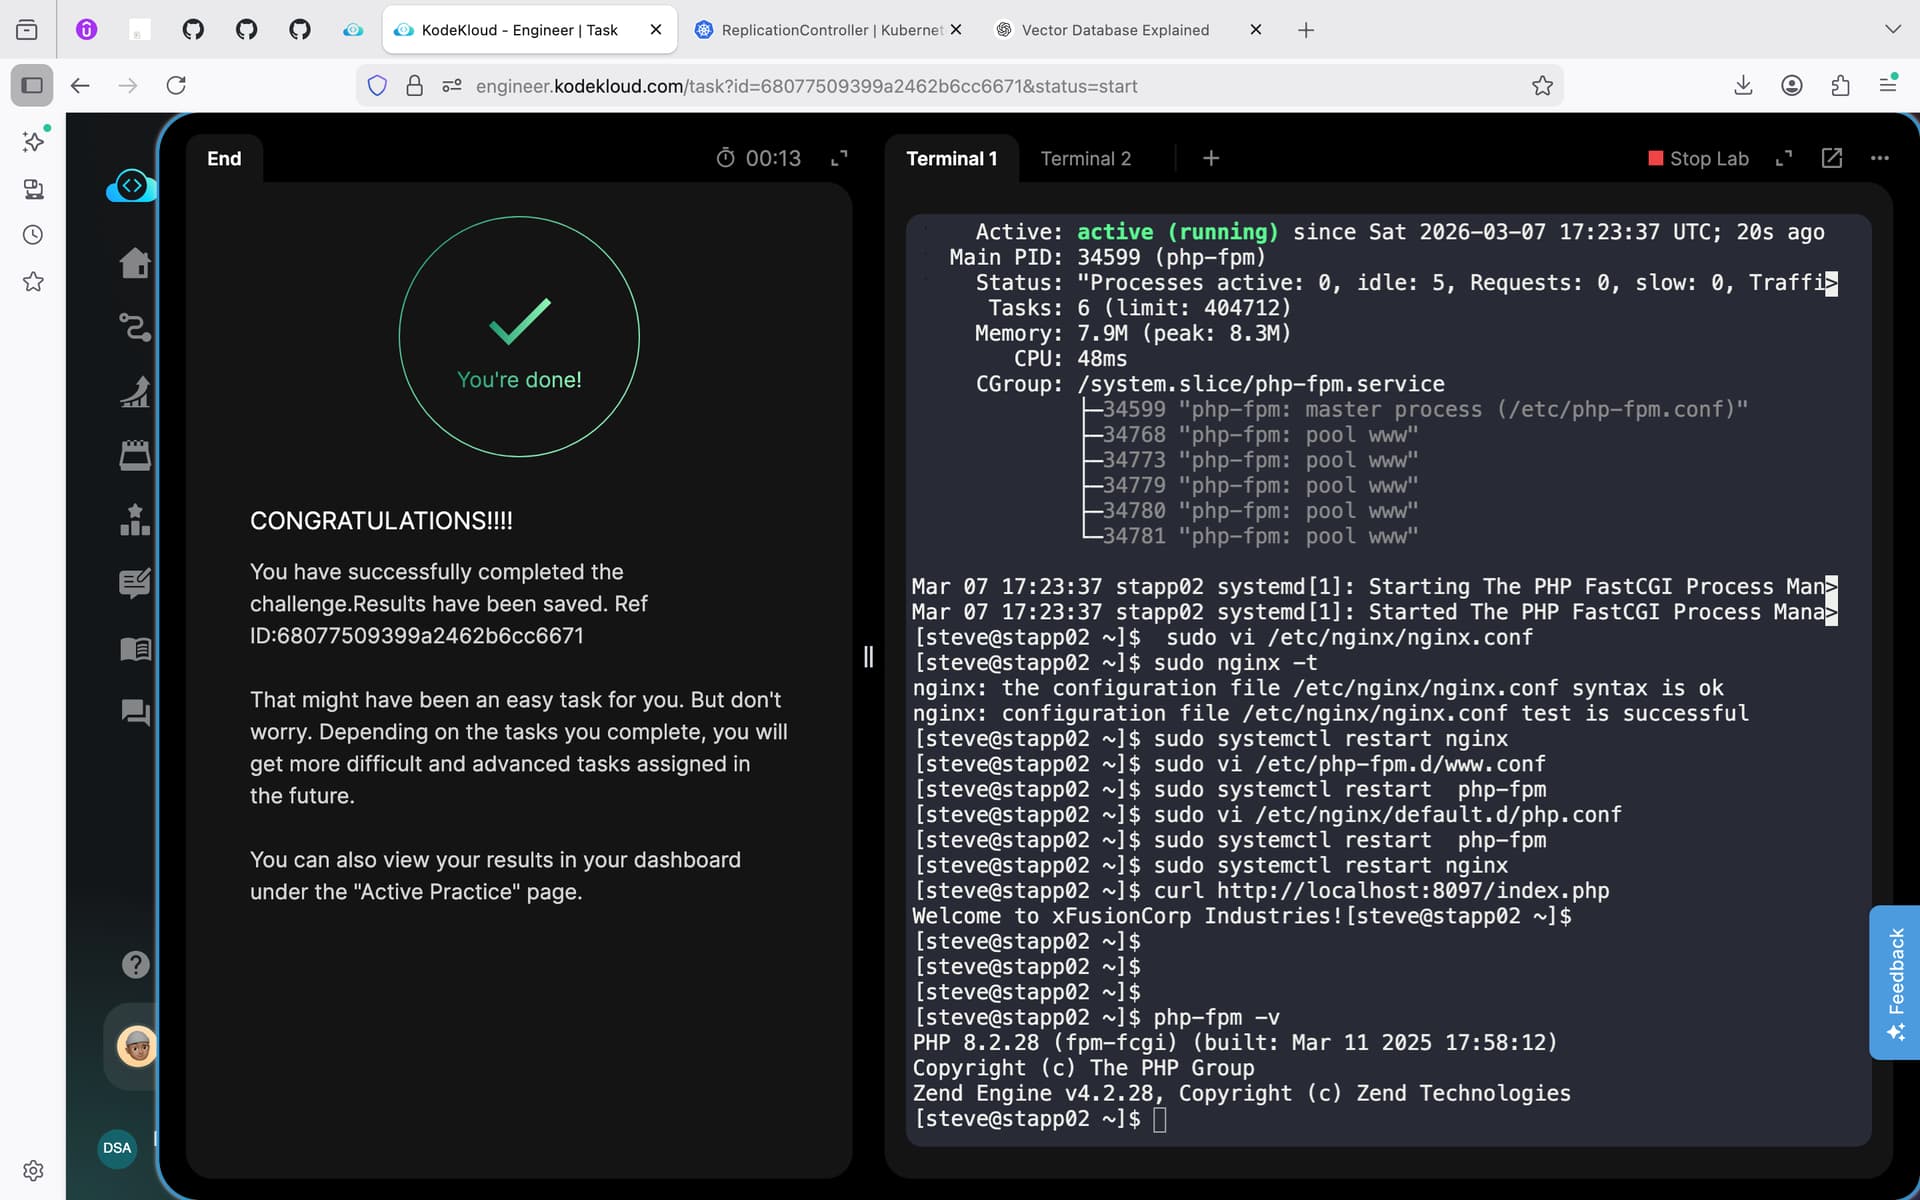Expand list all tabs chevron
Image resolution: width=1920 pixels, height=1200 pixels.
[x=1892, y=30]
